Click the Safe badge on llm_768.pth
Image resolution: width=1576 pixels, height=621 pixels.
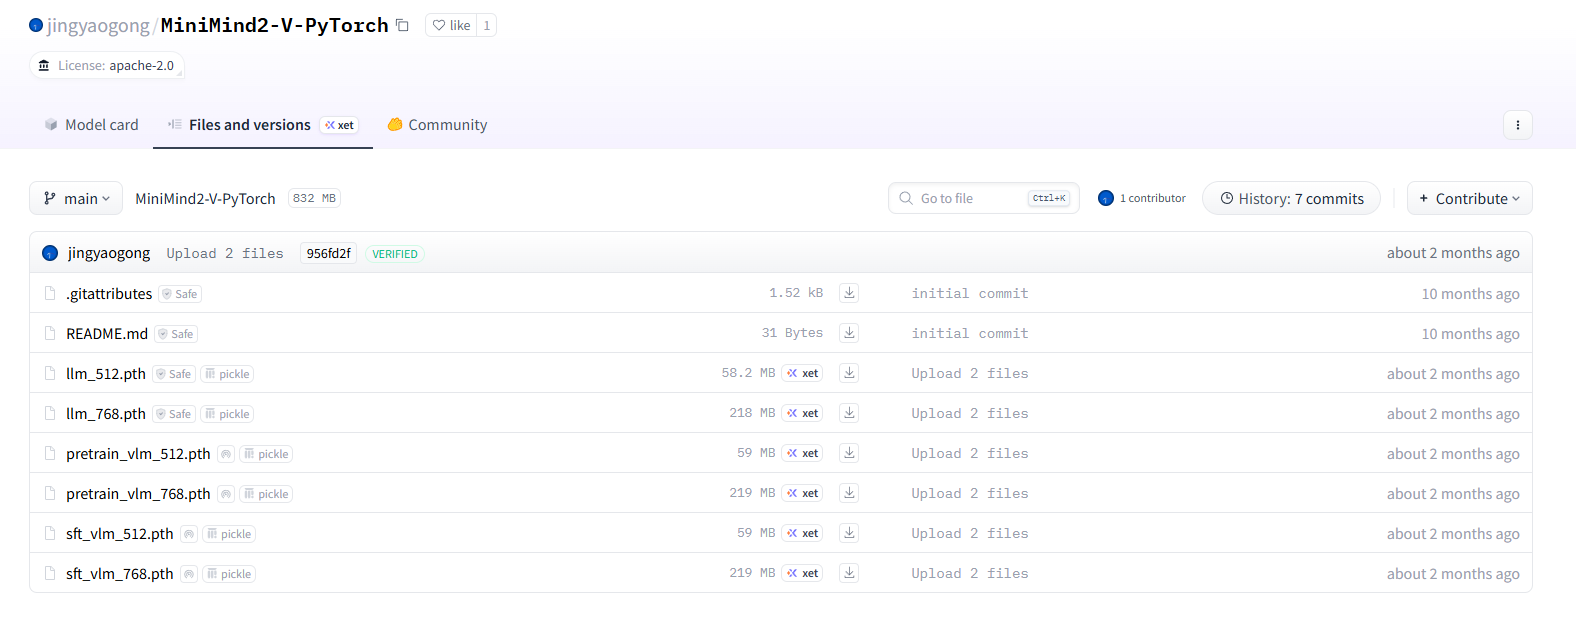[x=174, y=414]
